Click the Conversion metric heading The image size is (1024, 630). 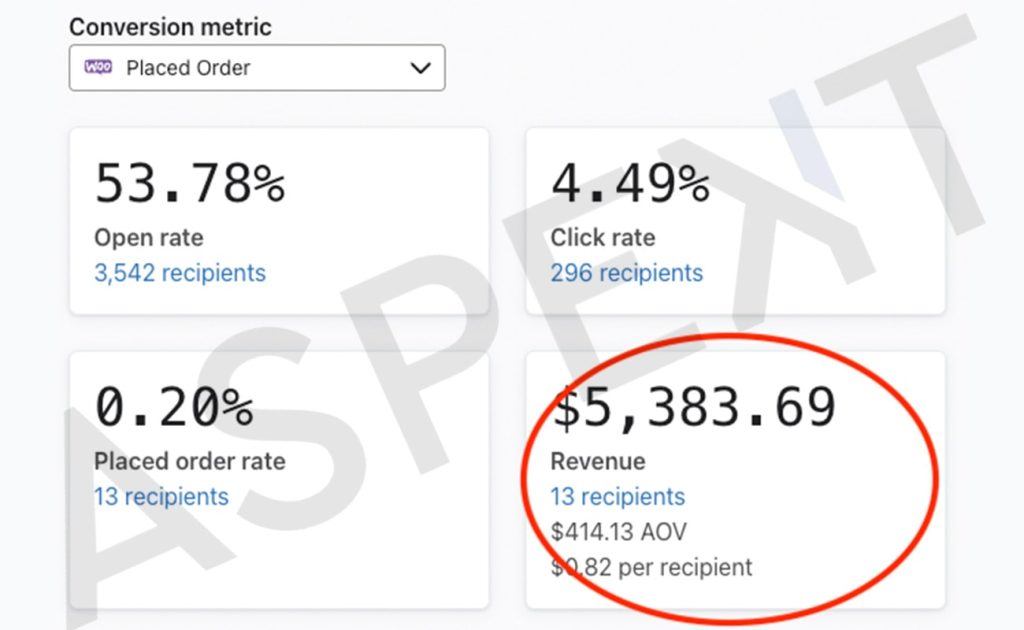click(170, 27)
